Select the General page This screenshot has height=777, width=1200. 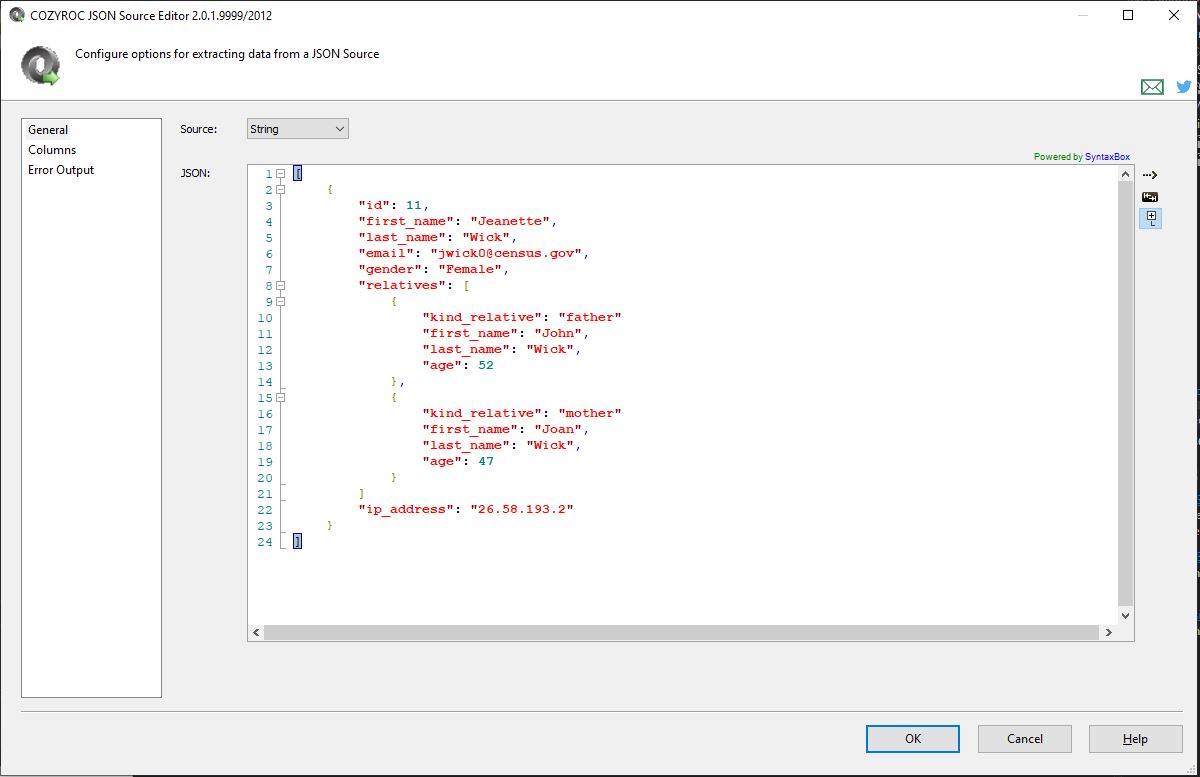point(48,130)
